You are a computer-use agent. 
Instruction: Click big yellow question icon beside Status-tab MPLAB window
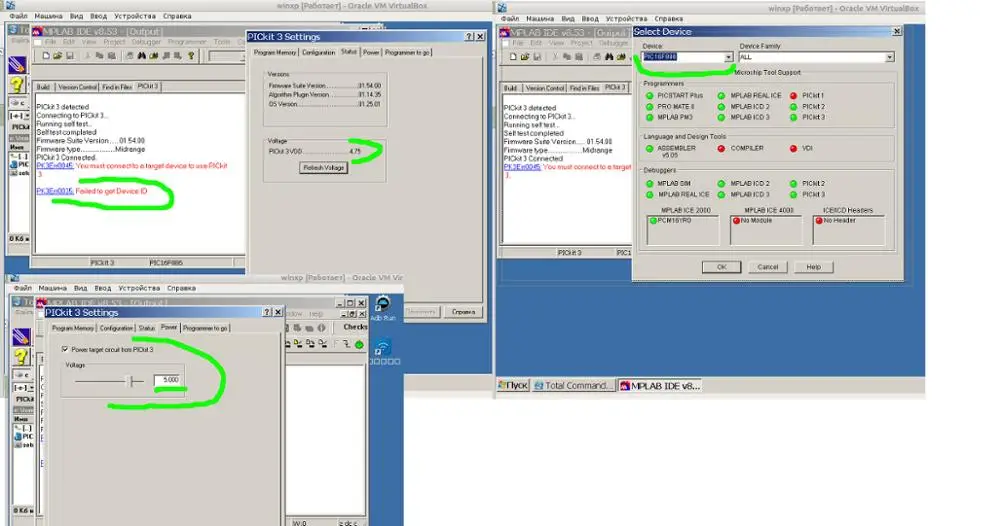pyautogui.click(x=17, y=84)
